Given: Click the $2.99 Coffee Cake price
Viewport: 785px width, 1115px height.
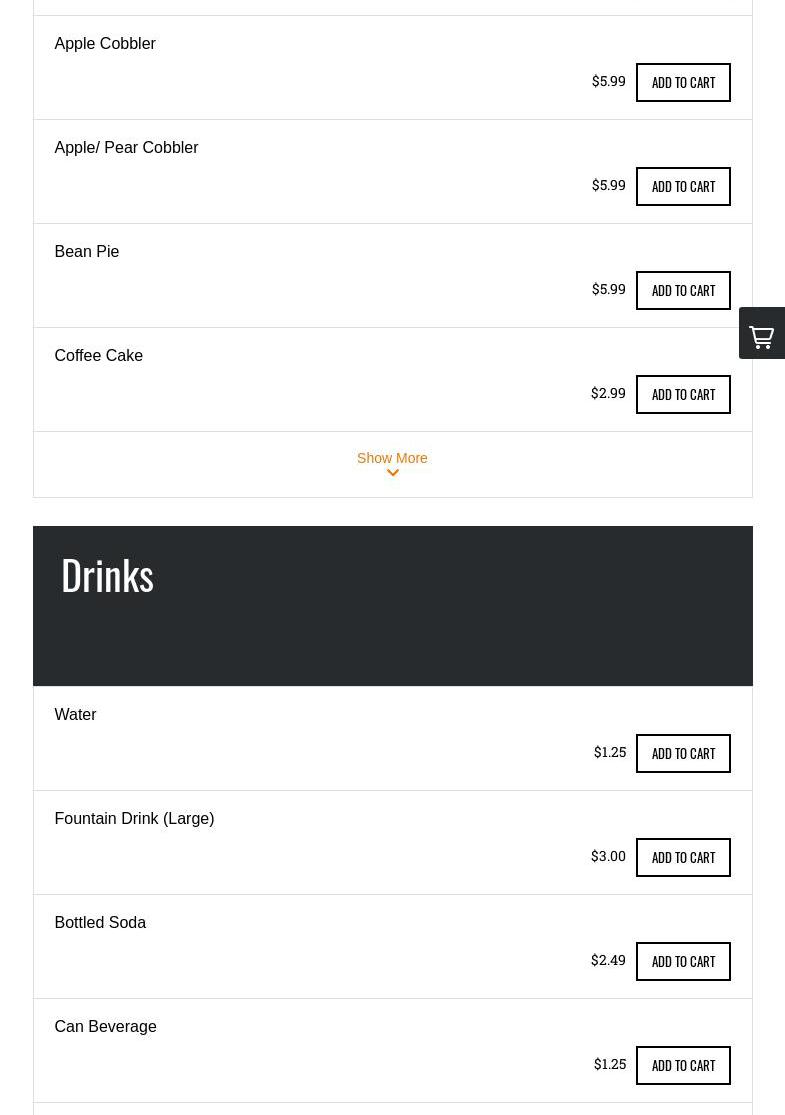Looking at the screenshot, I should (608, 393).
